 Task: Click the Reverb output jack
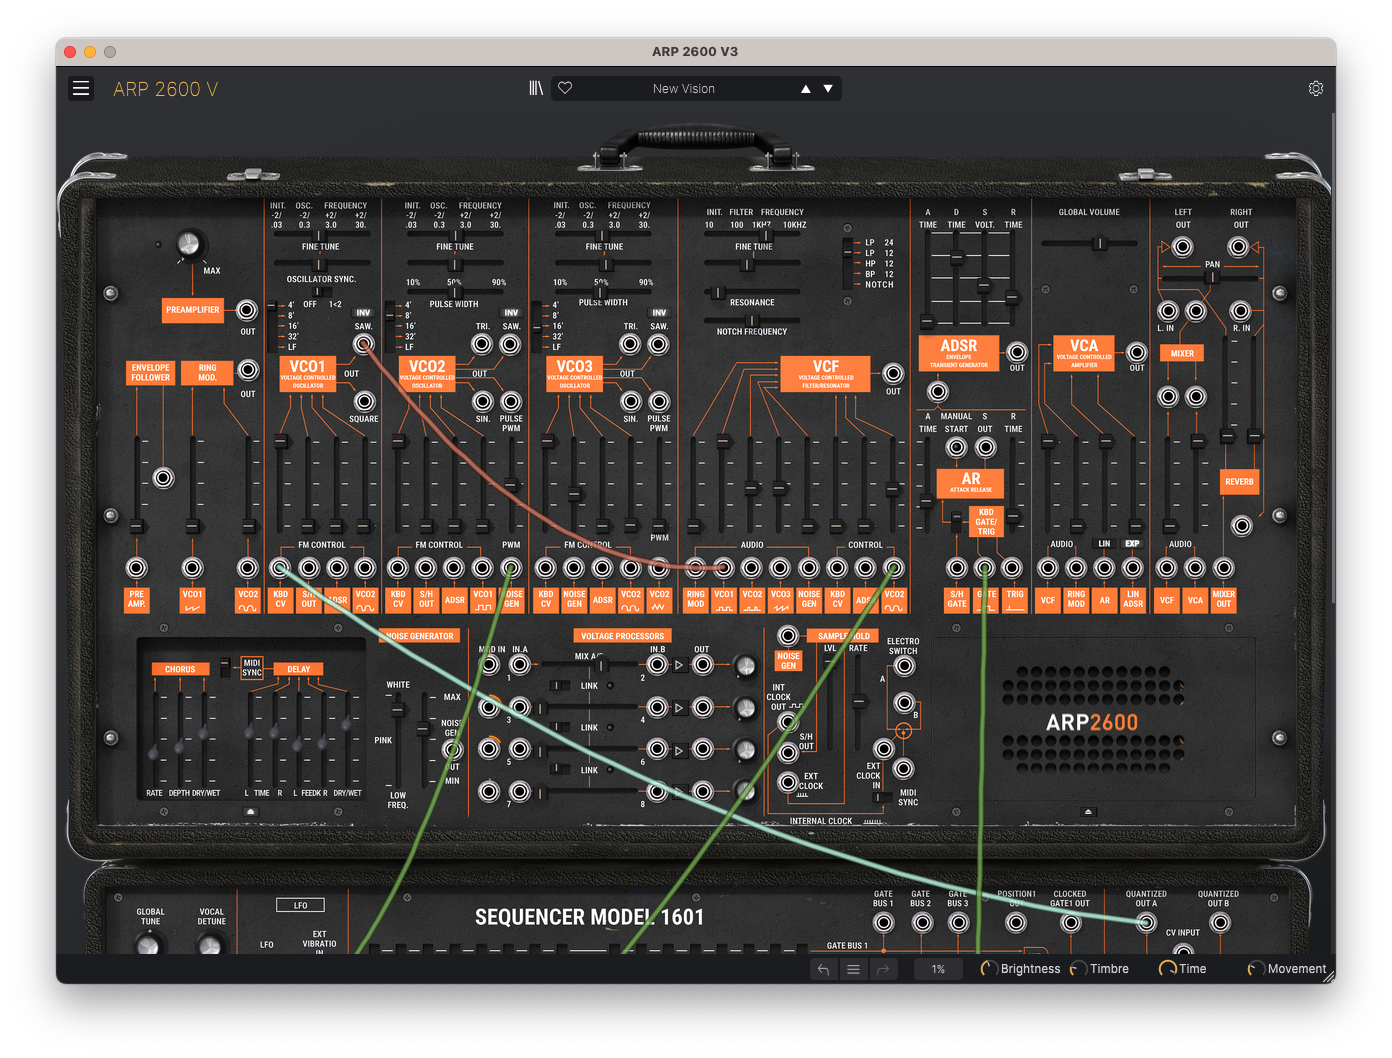click(1242, 526)
